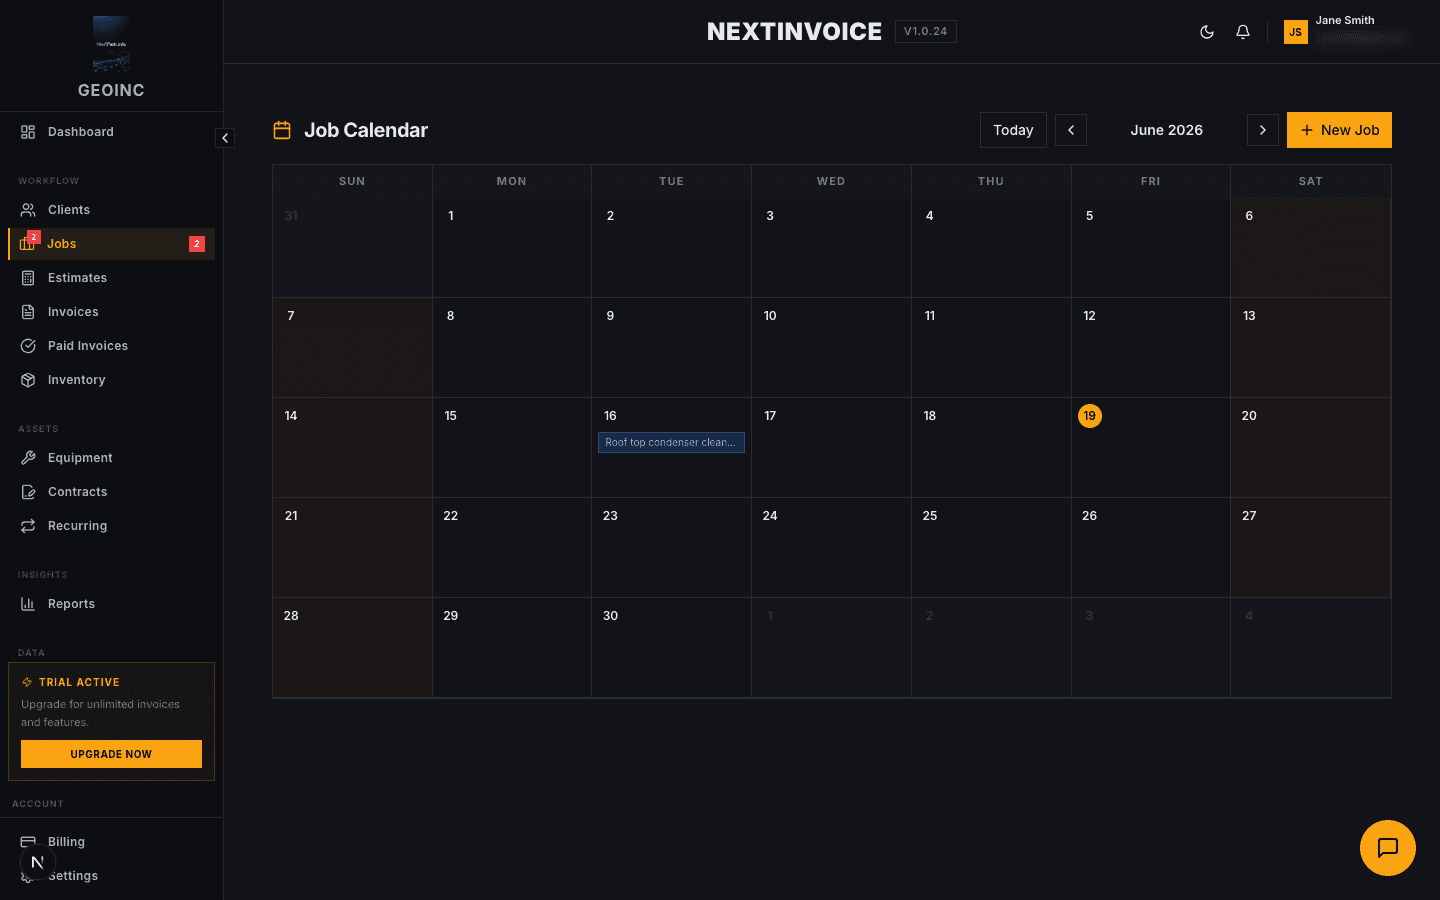Select highlighted date 19
The width and height of the screenshot is (1440, 900).
tap(1090, 416)
